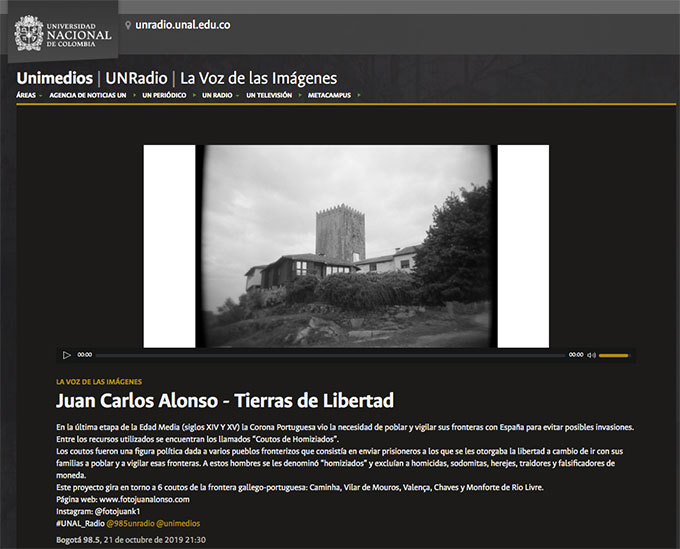
Task: Click the black-and-white tower photograph
Action: tap(346, 246)
